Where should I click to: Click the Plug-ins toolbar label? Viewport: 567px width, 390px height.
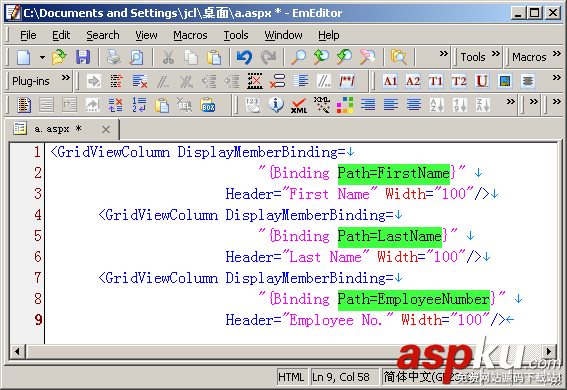31,81
